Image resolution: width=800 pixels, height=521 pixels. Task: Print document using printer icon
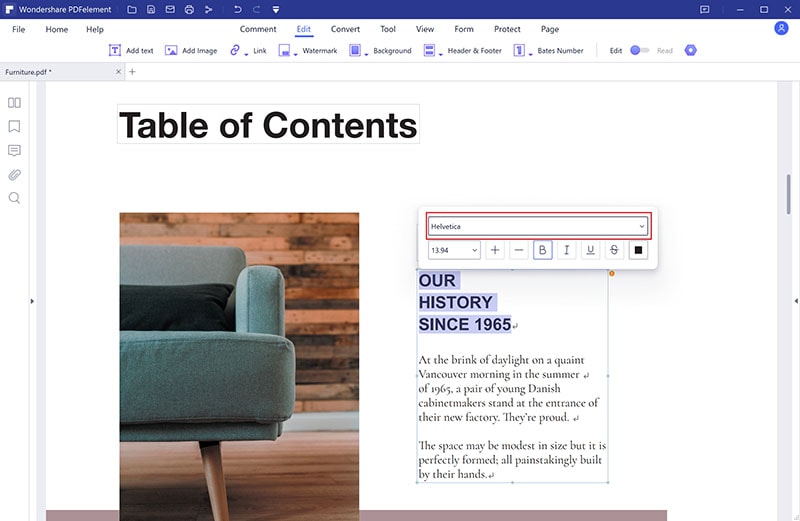point(189,9)
